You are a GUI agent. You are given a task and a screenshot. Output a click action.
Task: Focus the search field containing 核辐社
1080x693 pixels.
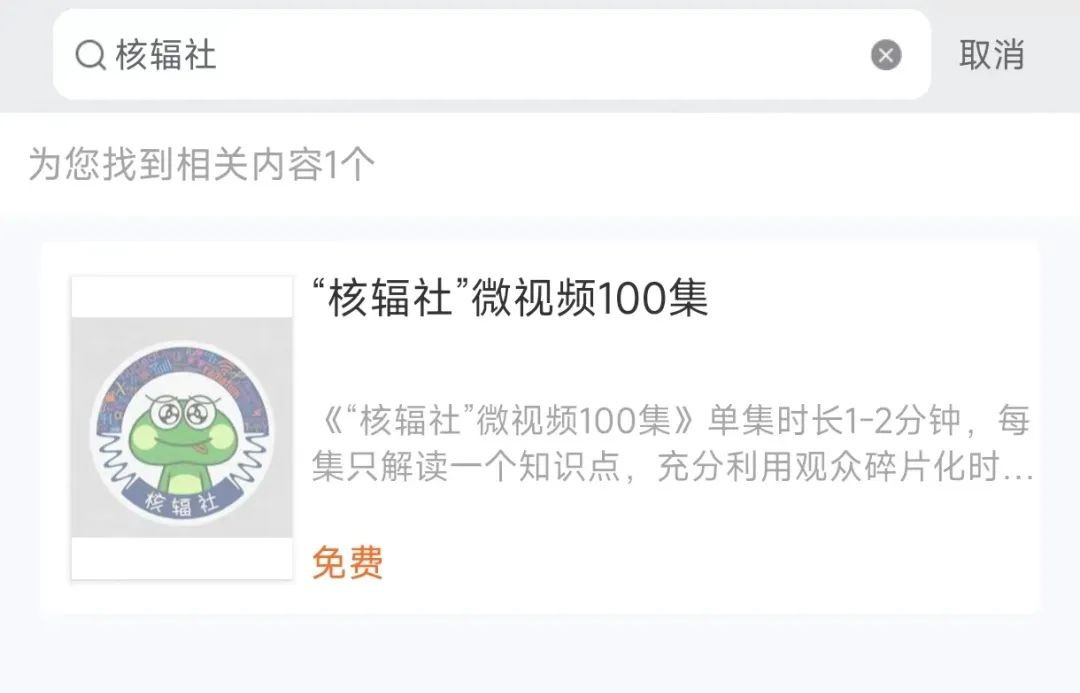(492, 54)
